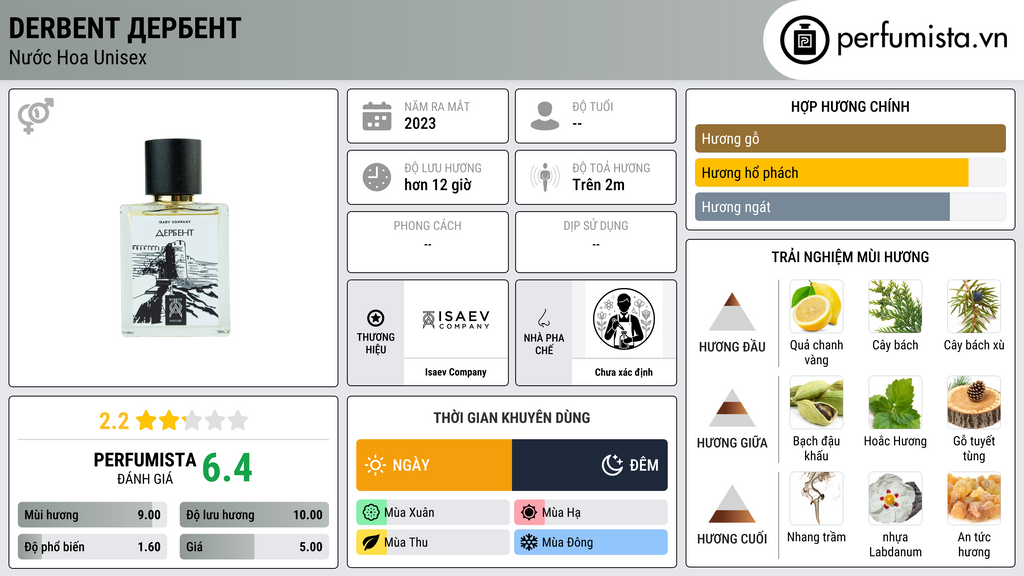Click the green 6.4 Perfumista score
The width and height of the screenshot is (1024, 576).
(227, 468)
